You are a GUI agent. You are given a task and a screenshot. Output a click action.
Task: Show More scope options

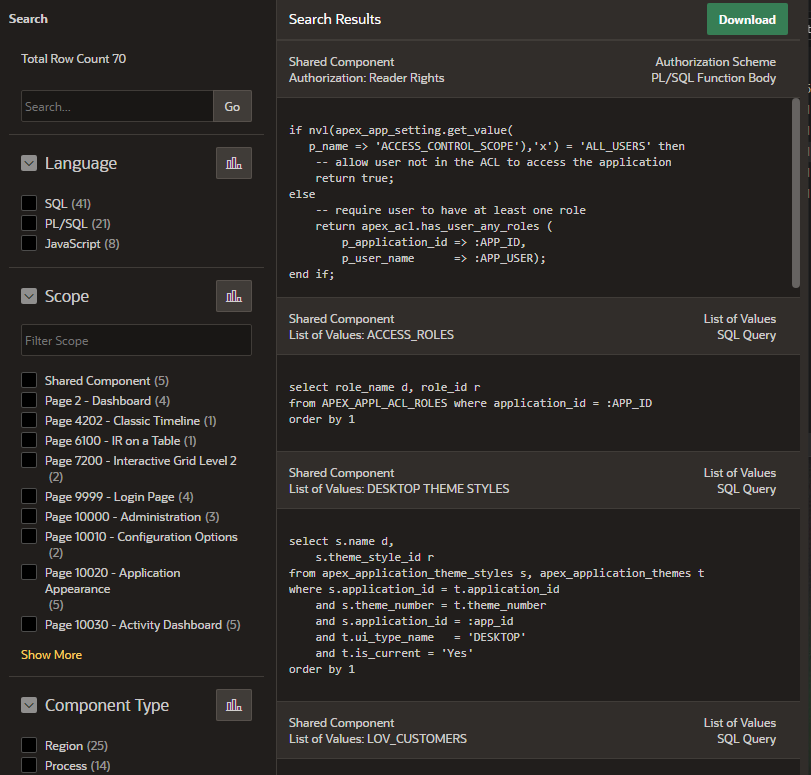(x=51, y=654)
